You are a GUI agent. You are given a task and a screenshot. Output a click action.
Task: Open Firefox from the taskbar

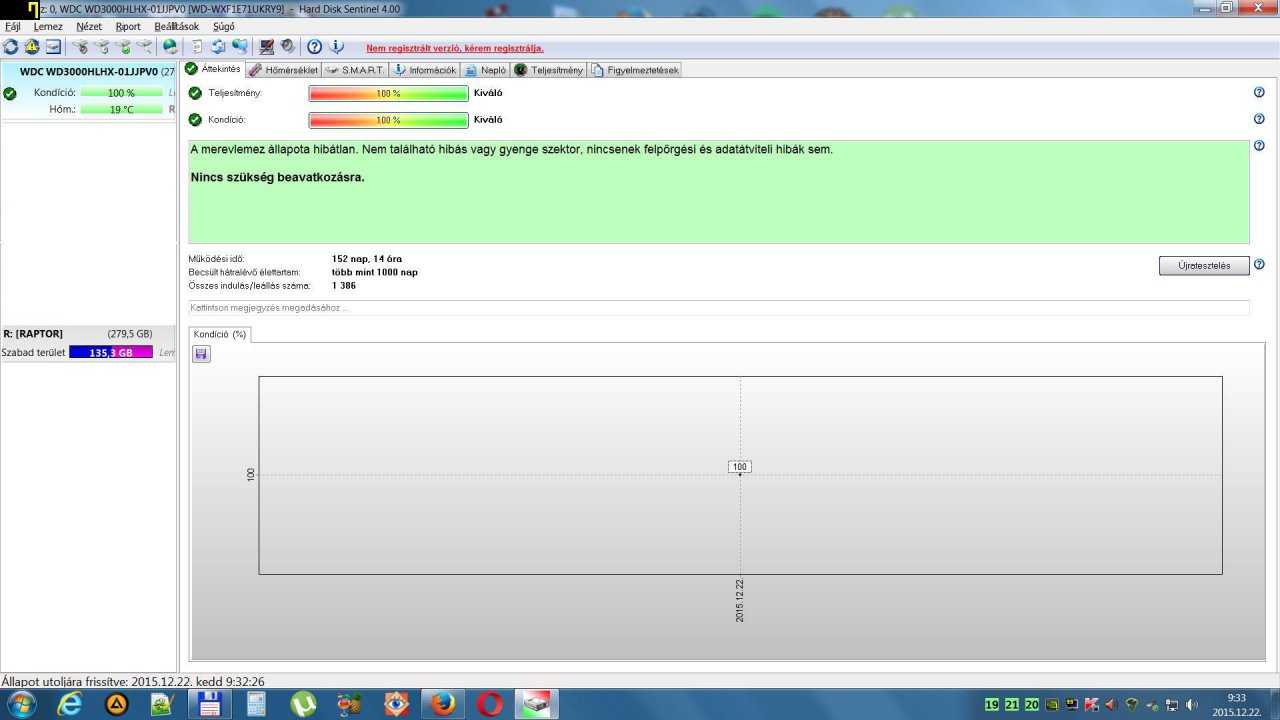pos(443,704)
